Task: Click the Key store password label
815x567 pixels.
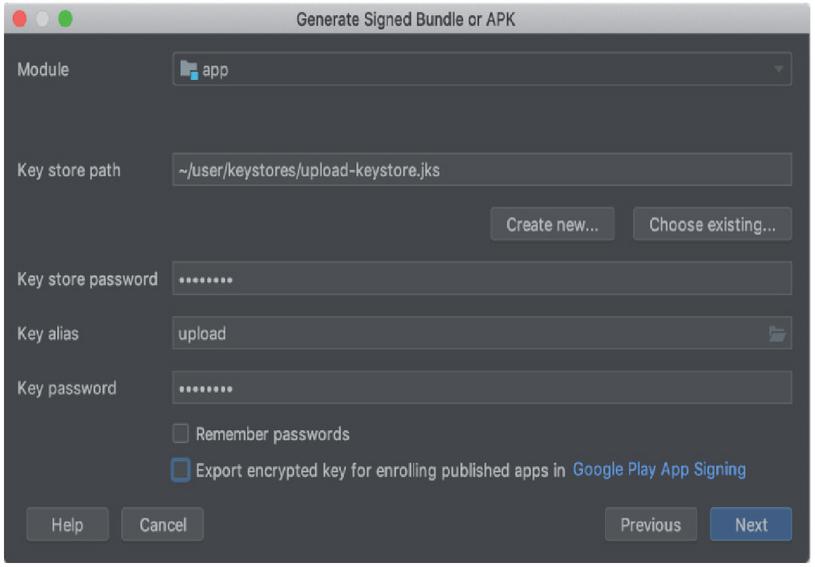Action: coord(87,279)
